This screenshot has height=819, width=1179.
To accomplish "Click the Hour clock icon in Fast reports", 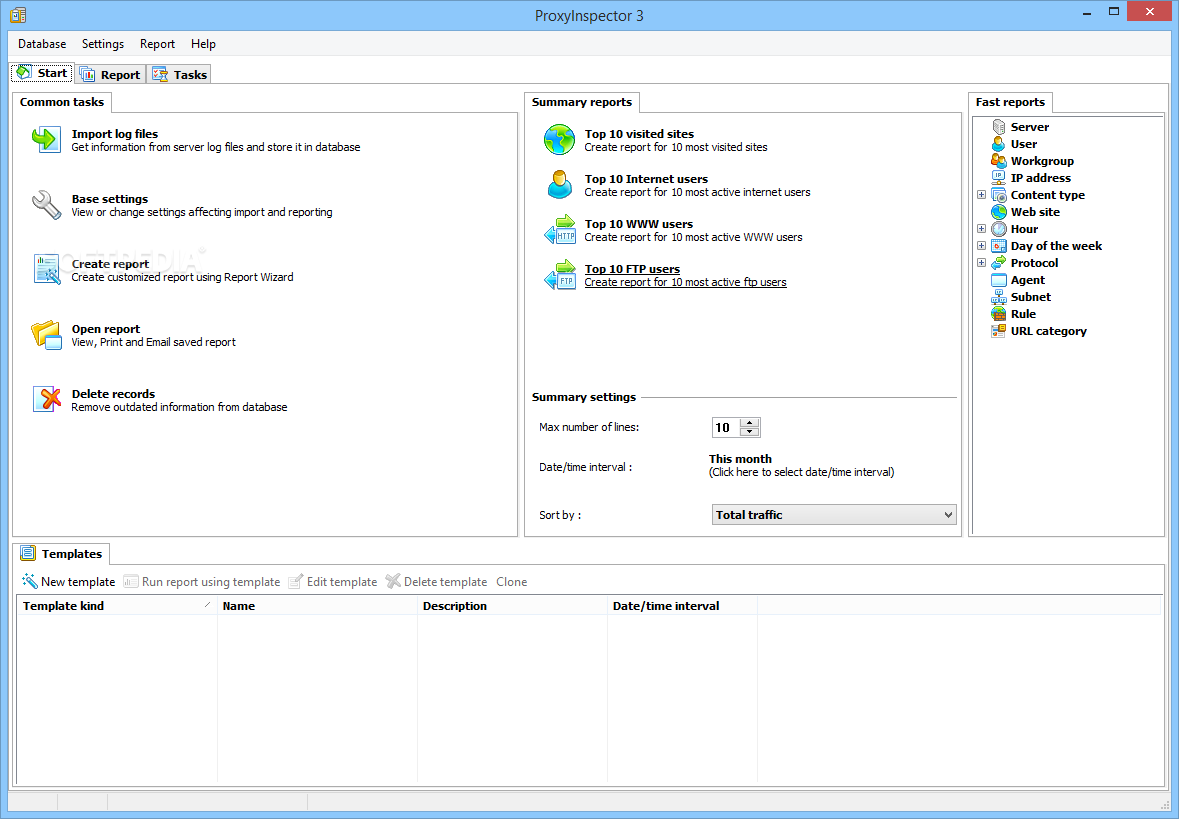I will point(999,229).
